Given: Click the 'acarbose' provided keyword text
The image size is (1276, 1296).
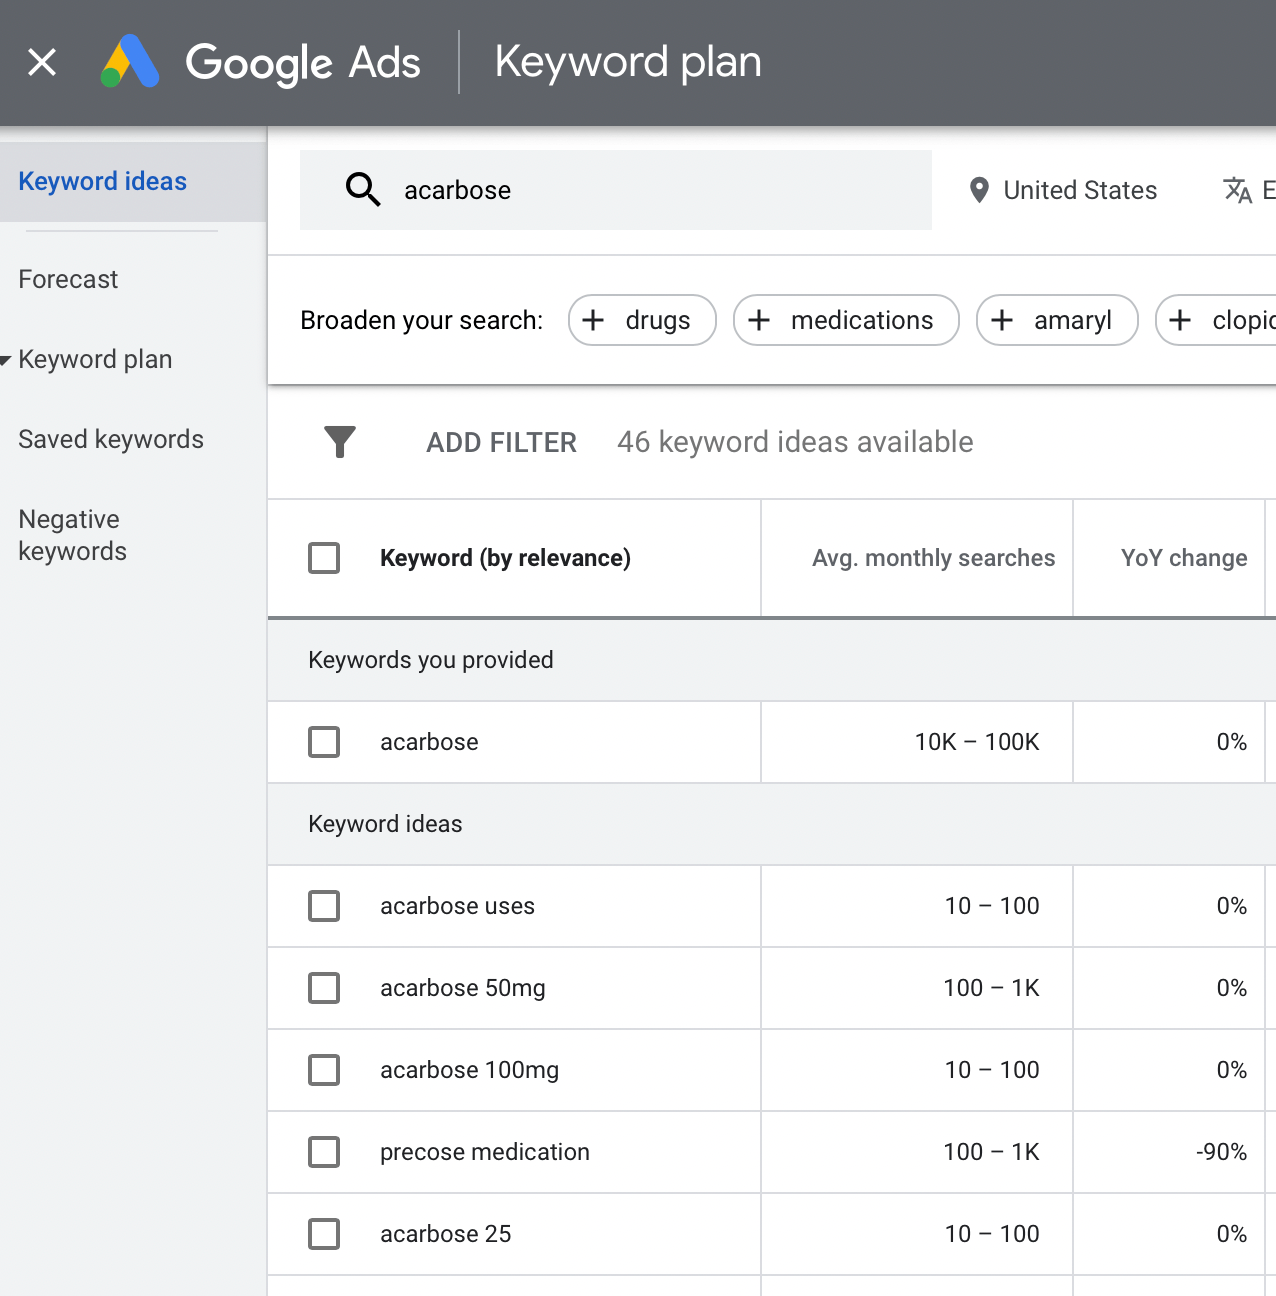Looking at the screenshot, I should [x=429, y=742].
